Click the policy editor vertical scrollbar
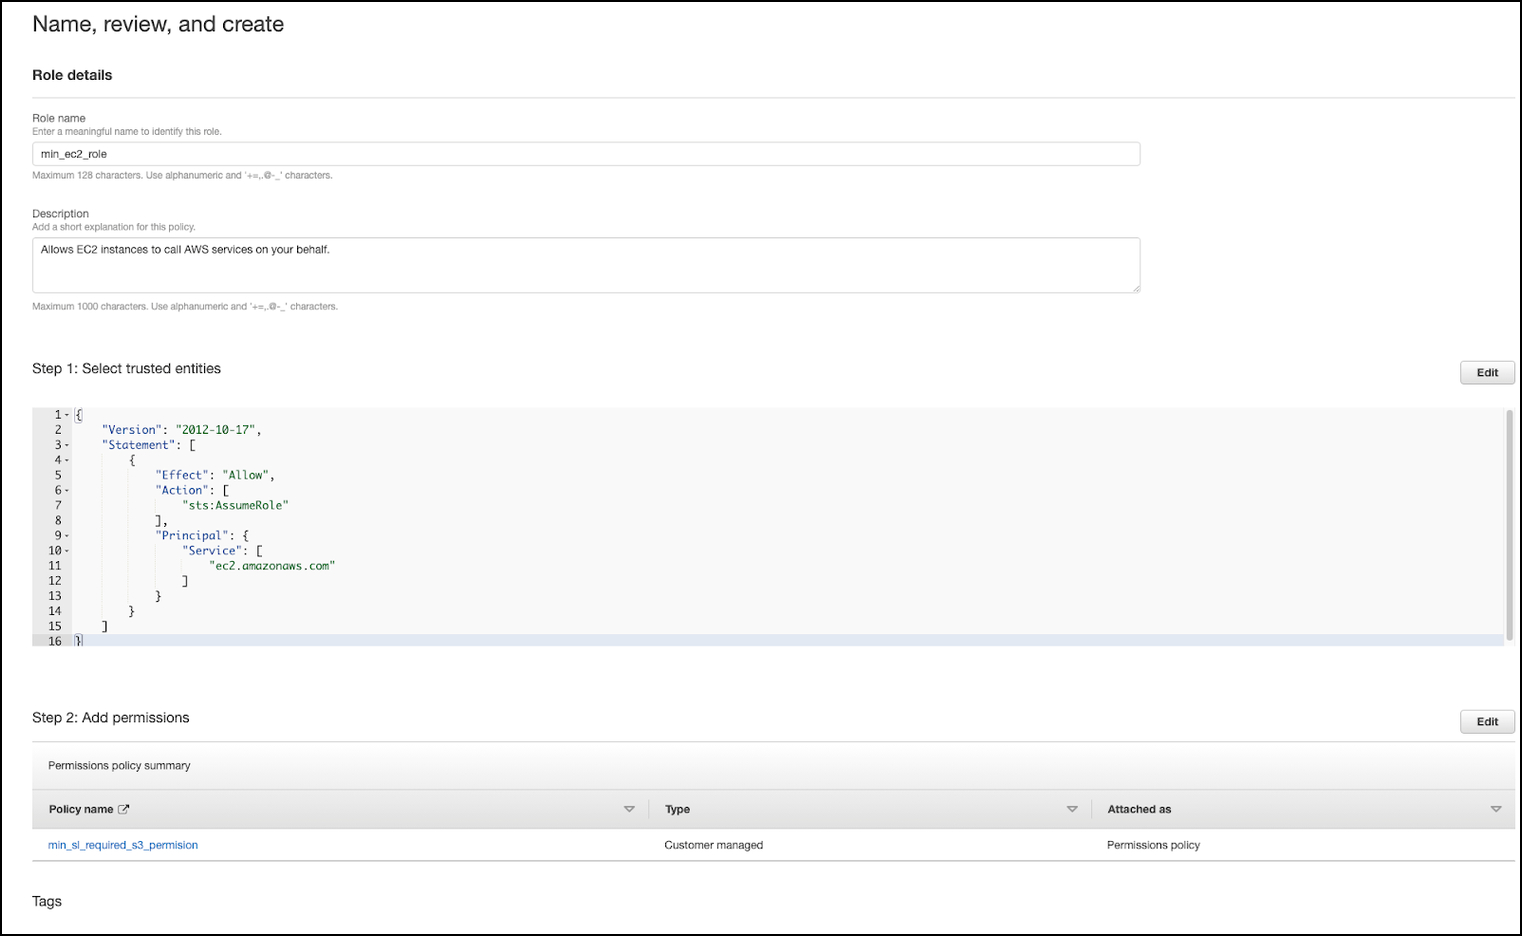 click(x=1509, y=525)
